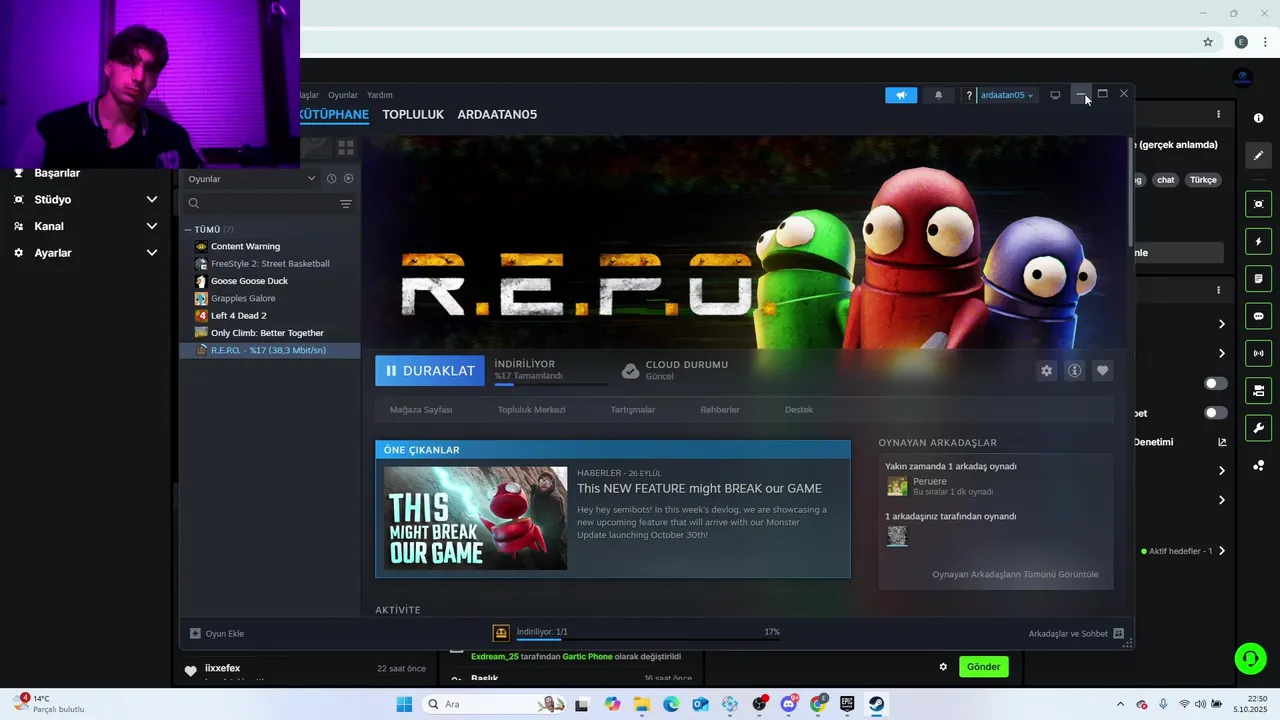This screenshot has height=720, width=1280.
Task: Open the Oyunlar library filter dropdown
Action: 252,179
